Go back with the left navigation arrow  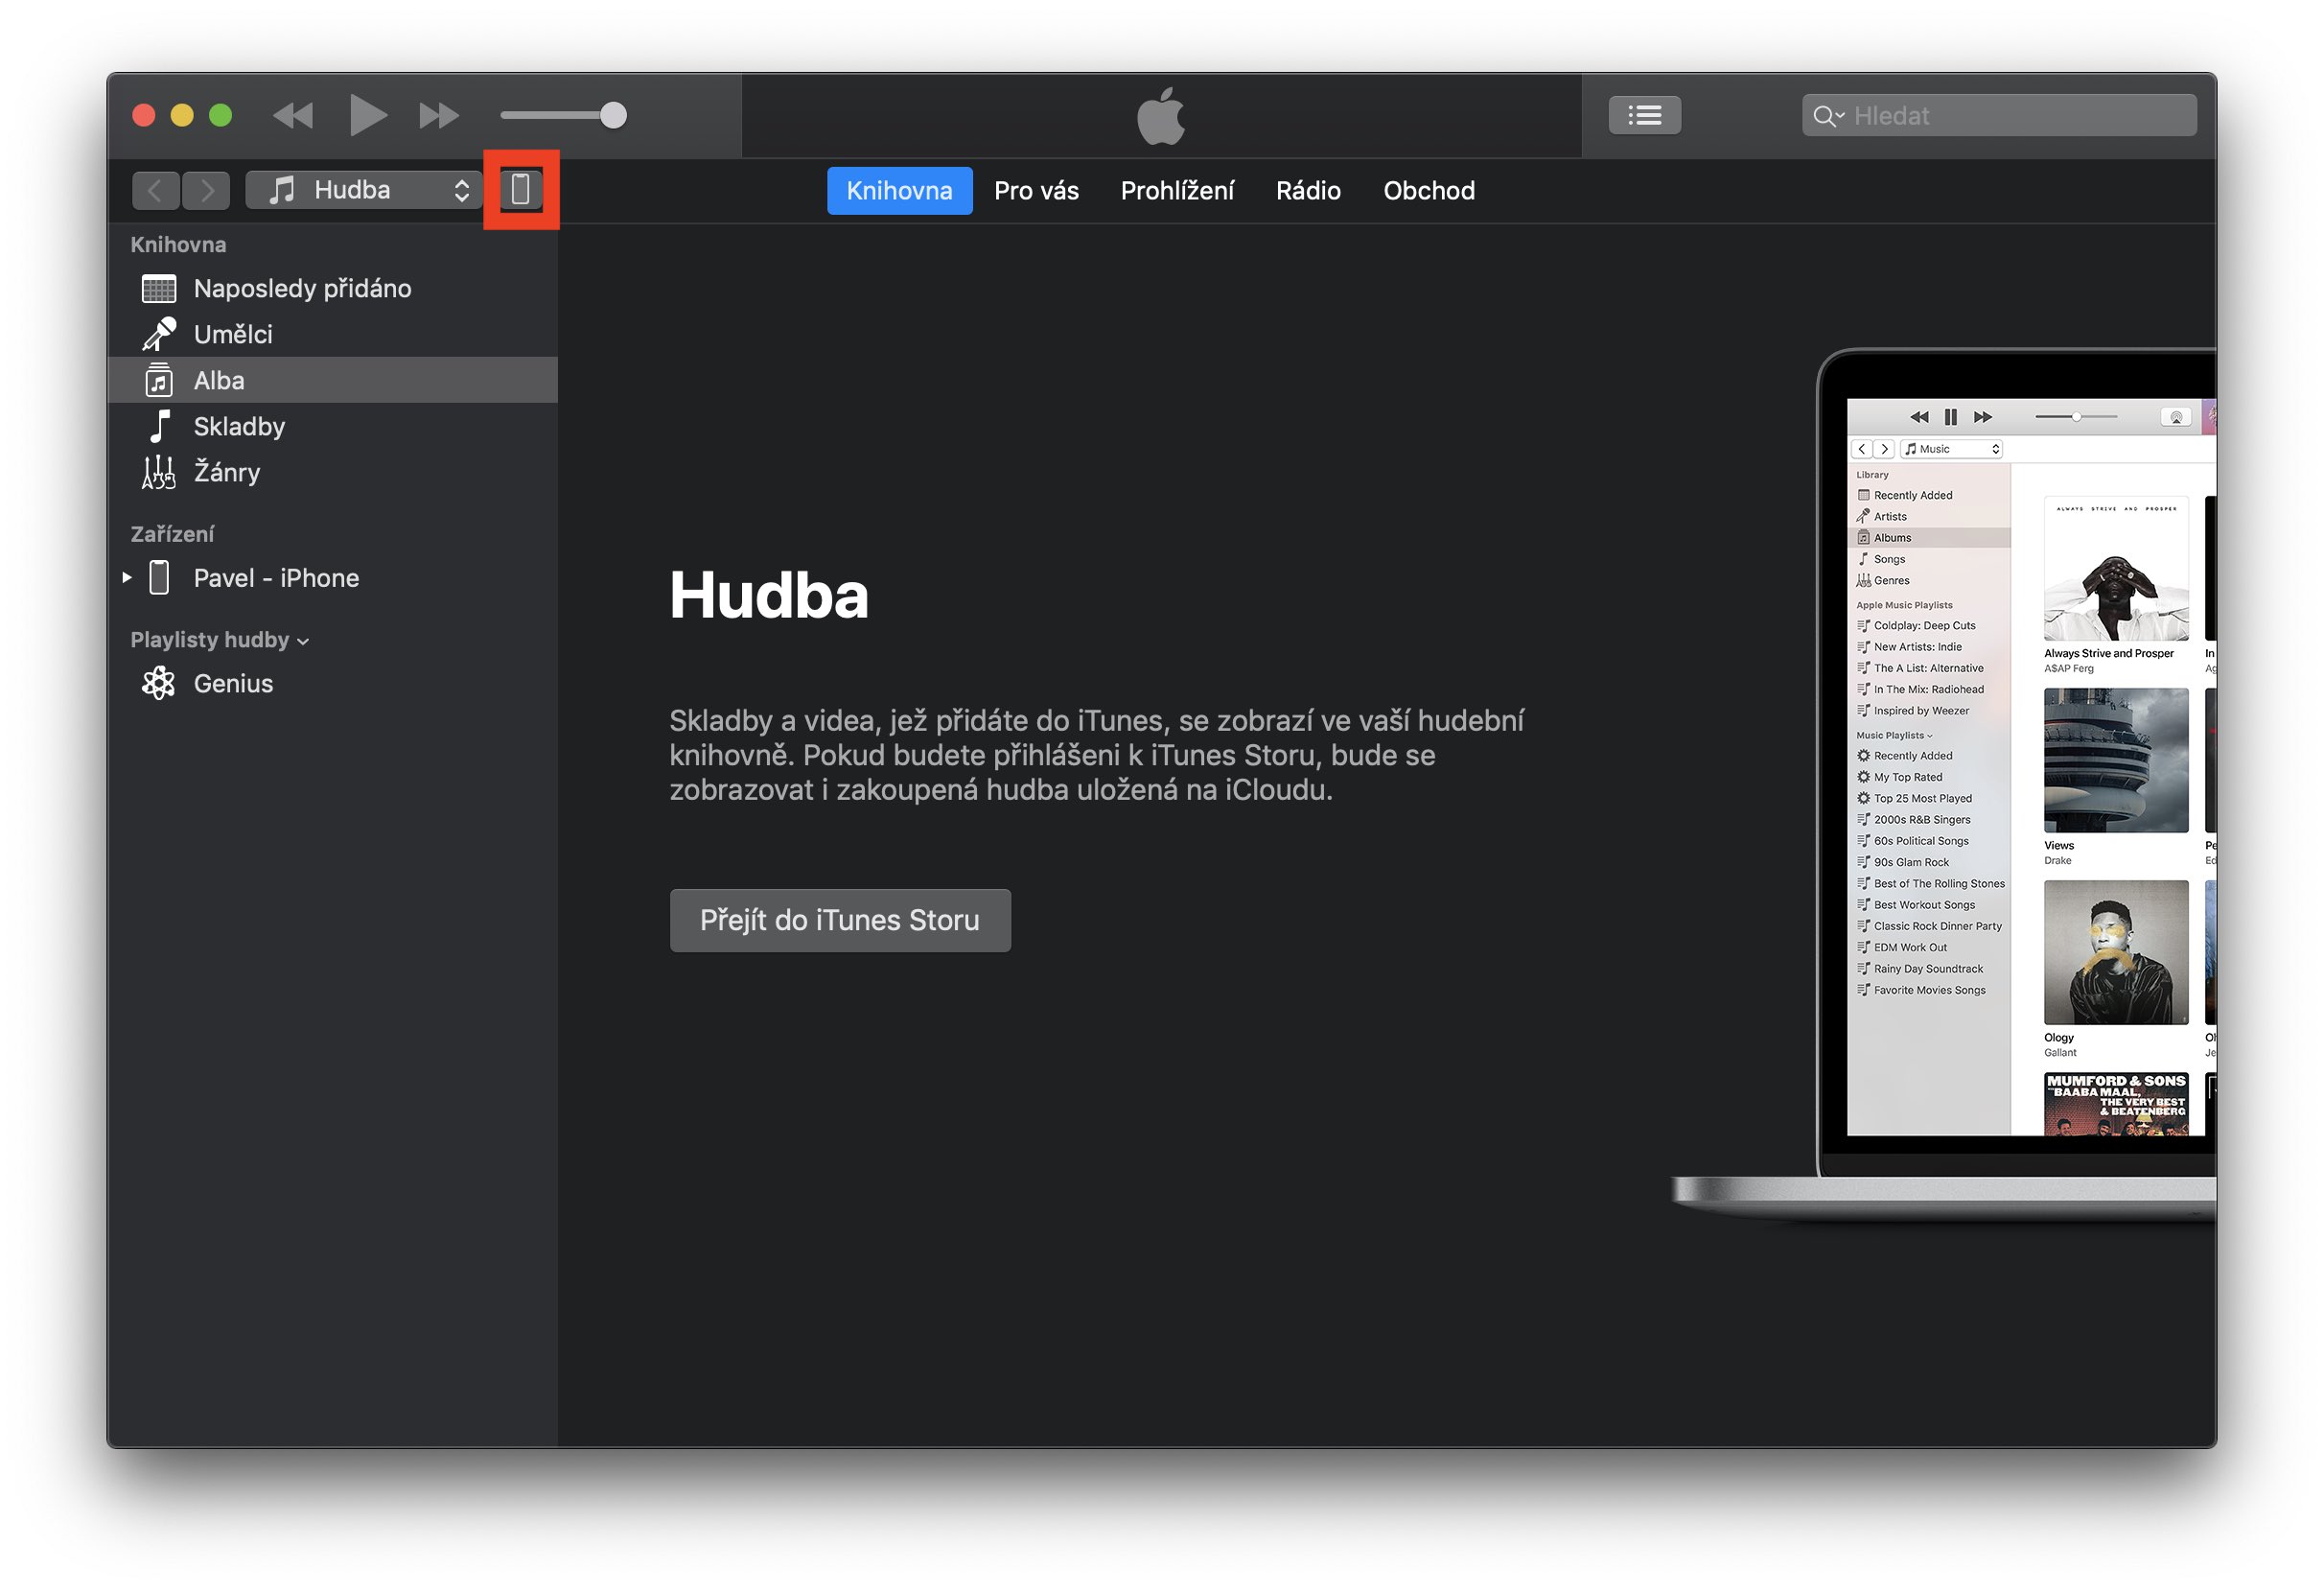(x=156, y=190)
